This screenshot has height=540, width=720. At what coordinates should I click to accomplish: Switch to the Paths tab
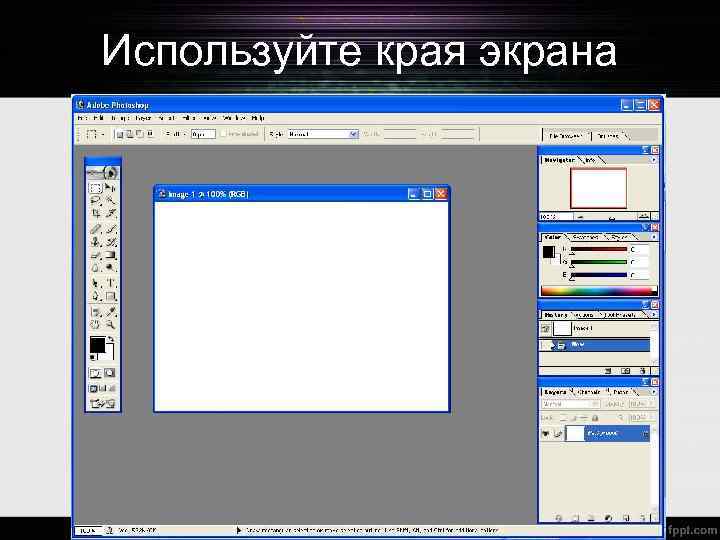tap(621, 392)
